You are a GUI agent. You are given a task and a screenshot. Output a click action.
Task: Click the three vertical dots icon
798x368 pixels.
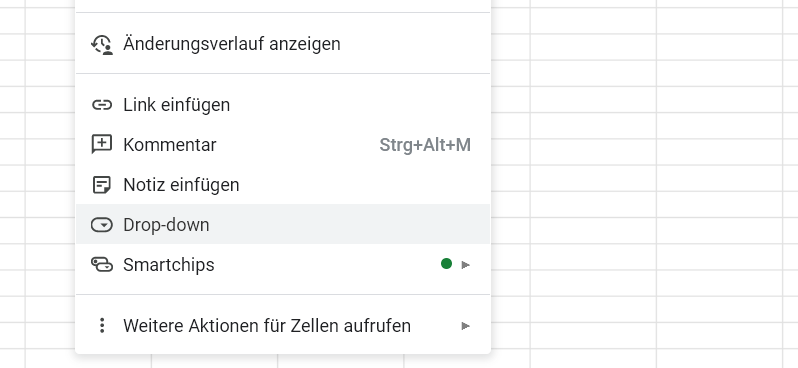pyautogui.click(x=102, y=325)
